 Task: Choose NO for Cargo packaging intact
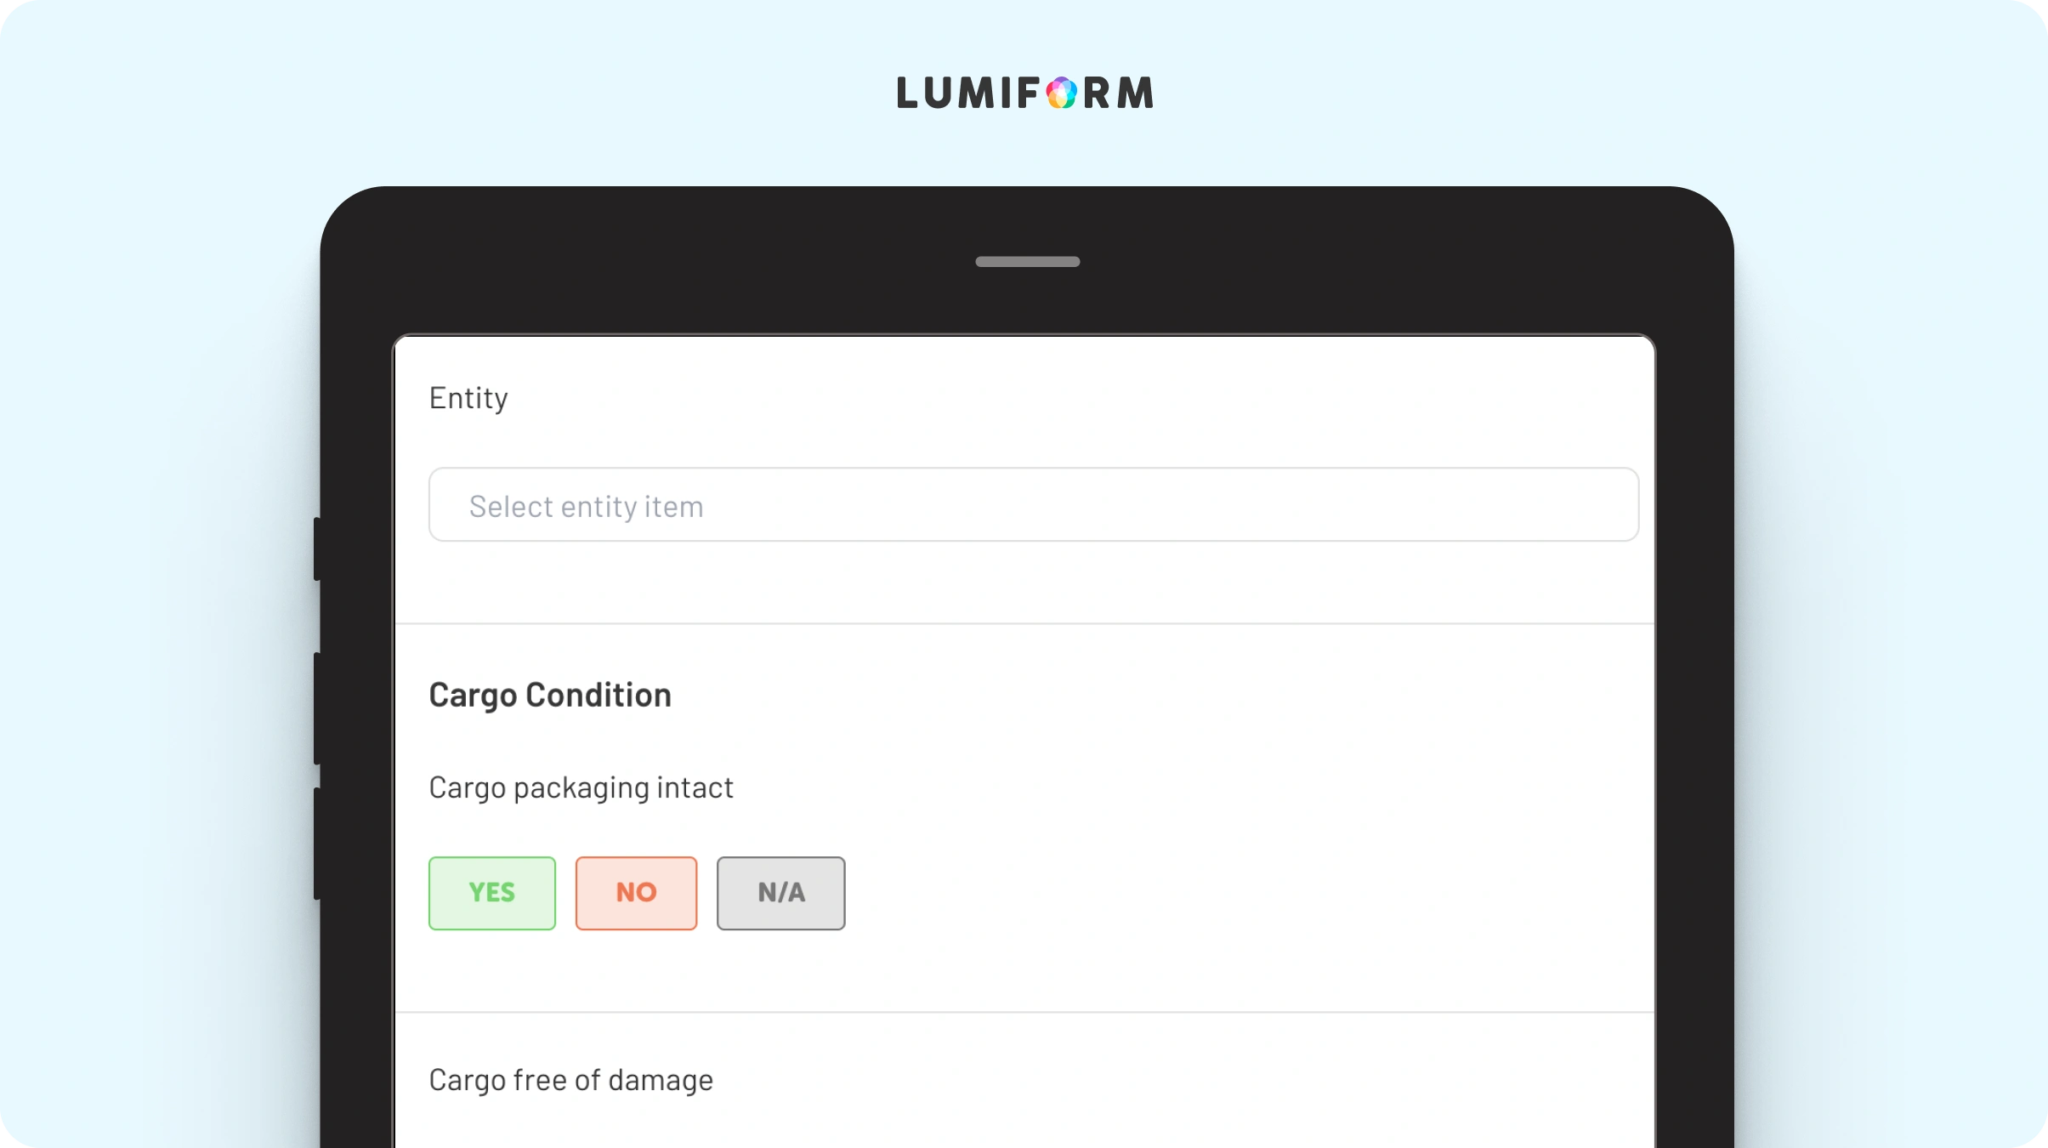pyautogui.click(x=636, y=893)
